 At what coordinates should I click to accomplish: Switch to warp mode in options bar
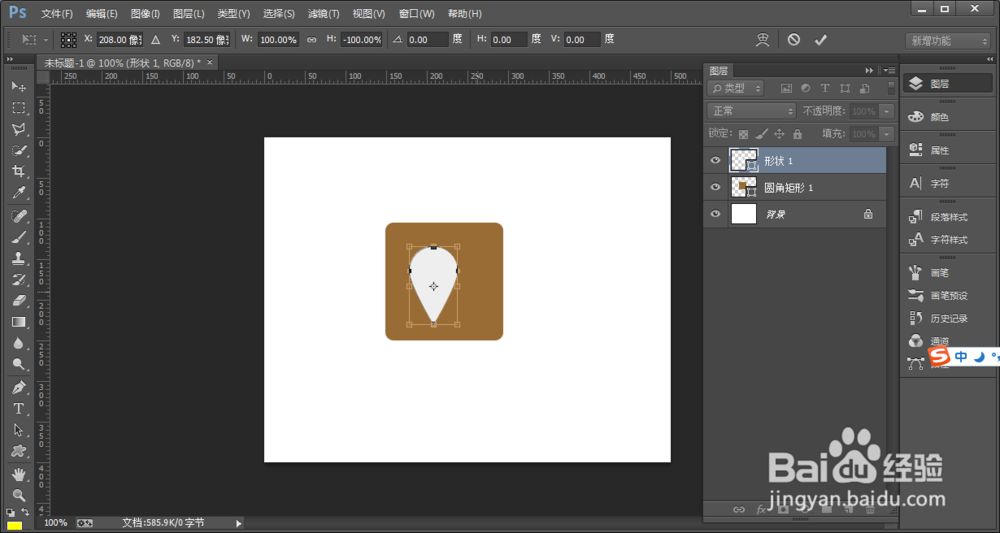(x=763, y=40)
